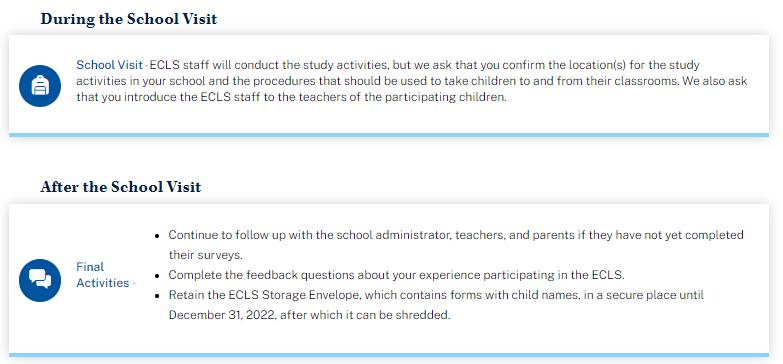Select the During the School Visit heading
This screenshot has width=783, height=364.
point(129,19)
